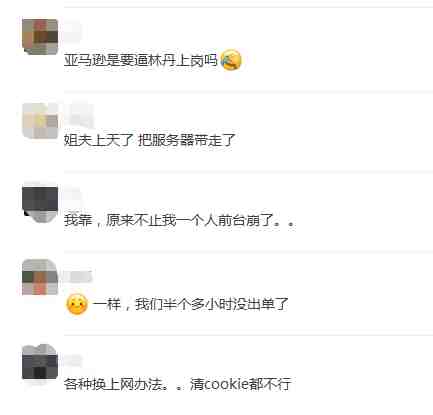This screenshot has width=433, height=415.
Task: Open the avatar of the 姐夫上天了 commenter
Action: pyautogui.click(x=40, y=120)
